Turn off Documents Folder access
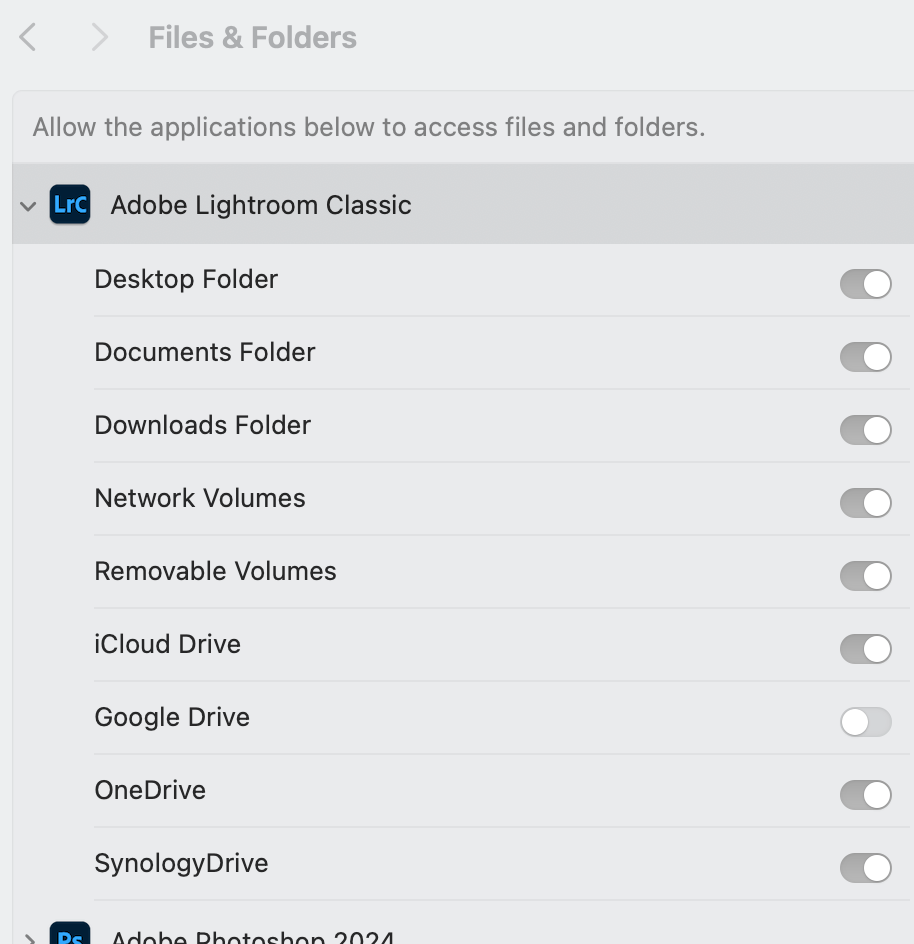Viewport: 914px width, 944px height. tap(865, 357)
